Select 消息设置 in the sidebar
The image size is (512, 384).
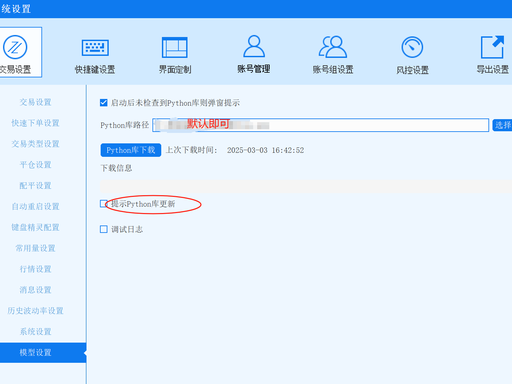tap(35, 290)
